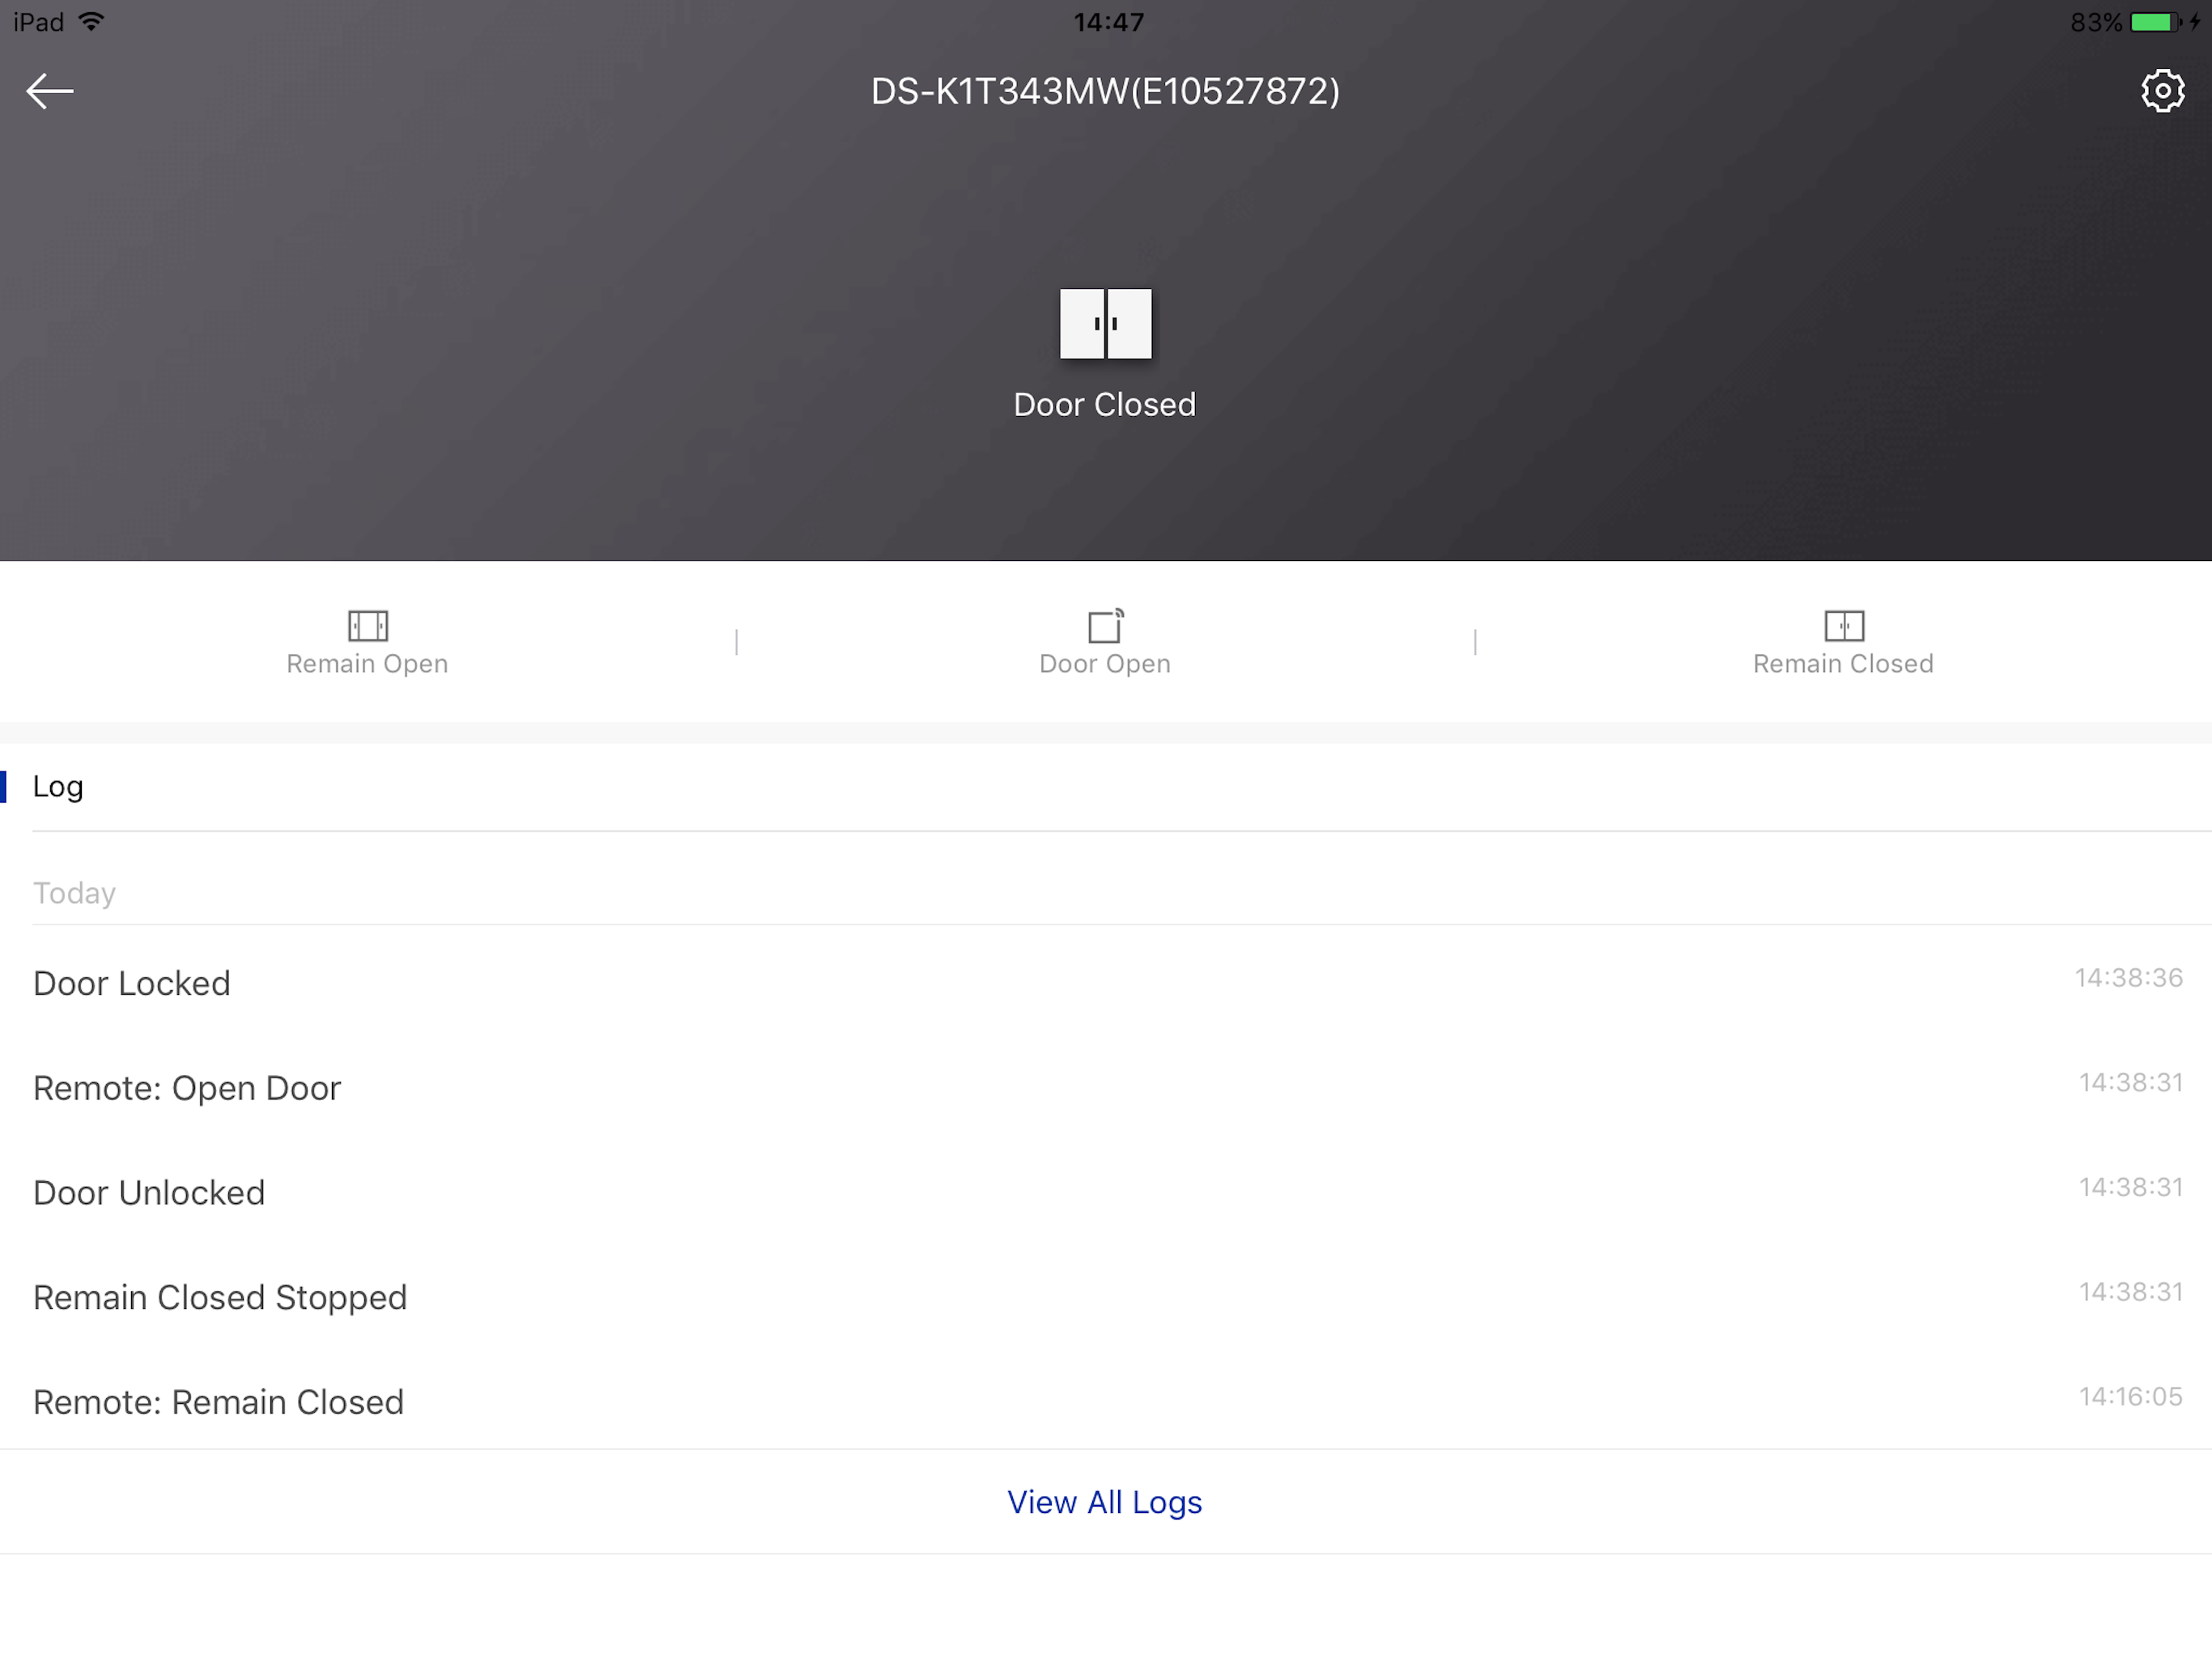This screenshot has width=2212, height=1658.
Task: Select the Remote: Remain Closed log entry
Action: click(218, 1402)
